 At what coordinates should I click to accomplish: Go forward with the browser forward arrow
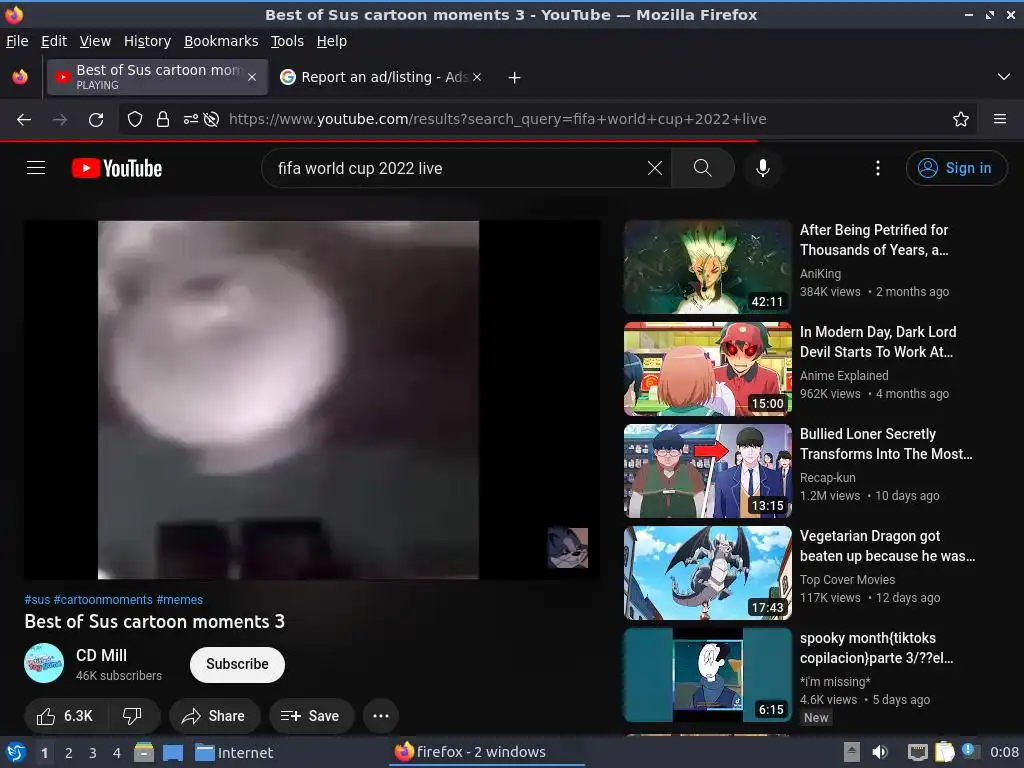pyautogui.click(x=60, y=119)
